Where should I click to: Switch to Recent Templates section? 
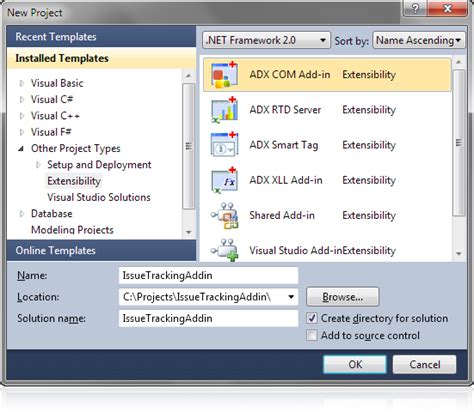tap(101, 37)
